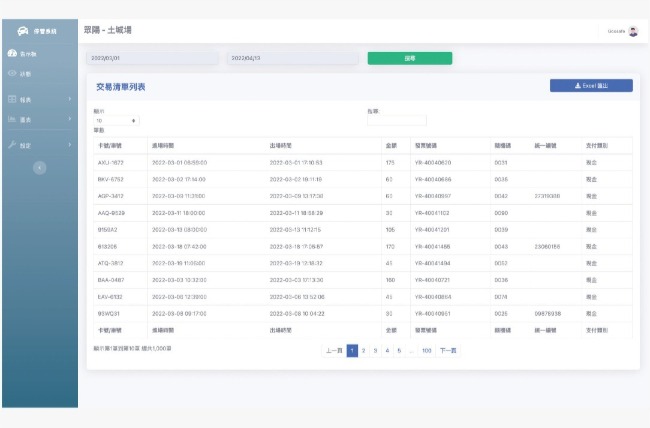
Task: Click the bar chart icon in sidebar
Action: tap(12, 120)
